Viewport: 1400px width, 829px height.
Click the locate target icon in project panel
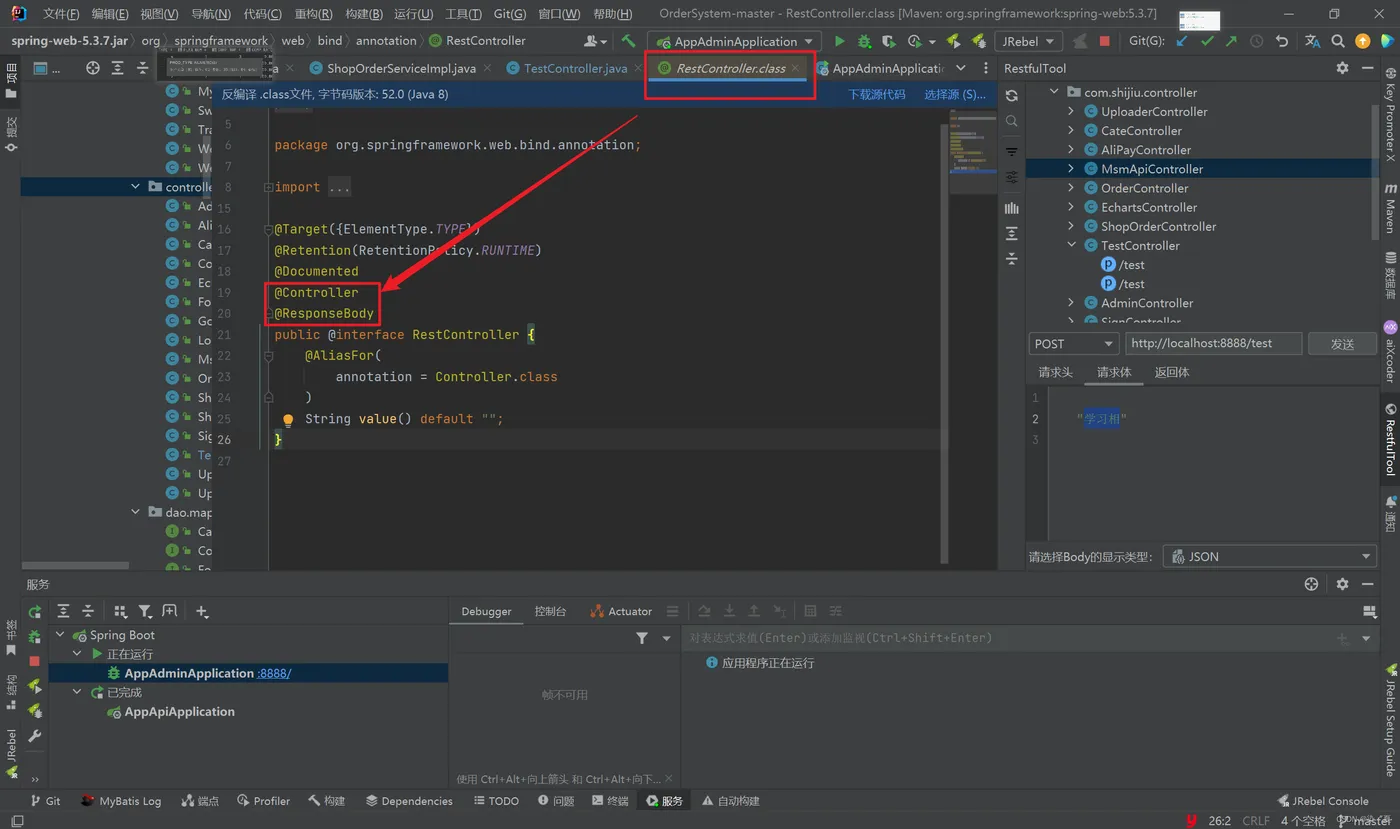[93, 68]
